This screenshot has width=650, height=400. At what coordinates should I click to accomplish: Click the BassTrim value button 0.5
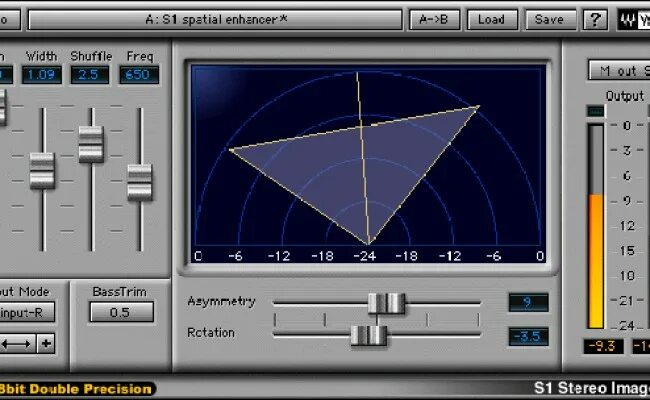(121, 312)
